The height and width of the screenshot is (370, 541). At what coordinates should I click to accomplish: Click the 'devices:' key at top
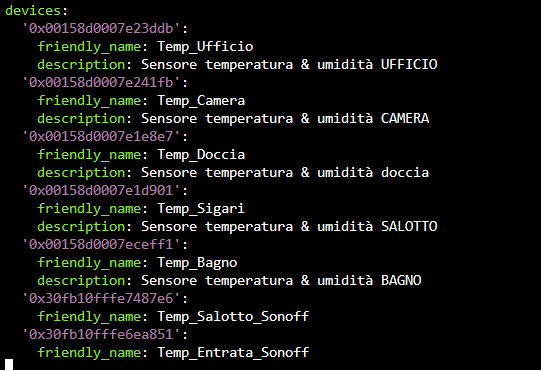(36, 10)
